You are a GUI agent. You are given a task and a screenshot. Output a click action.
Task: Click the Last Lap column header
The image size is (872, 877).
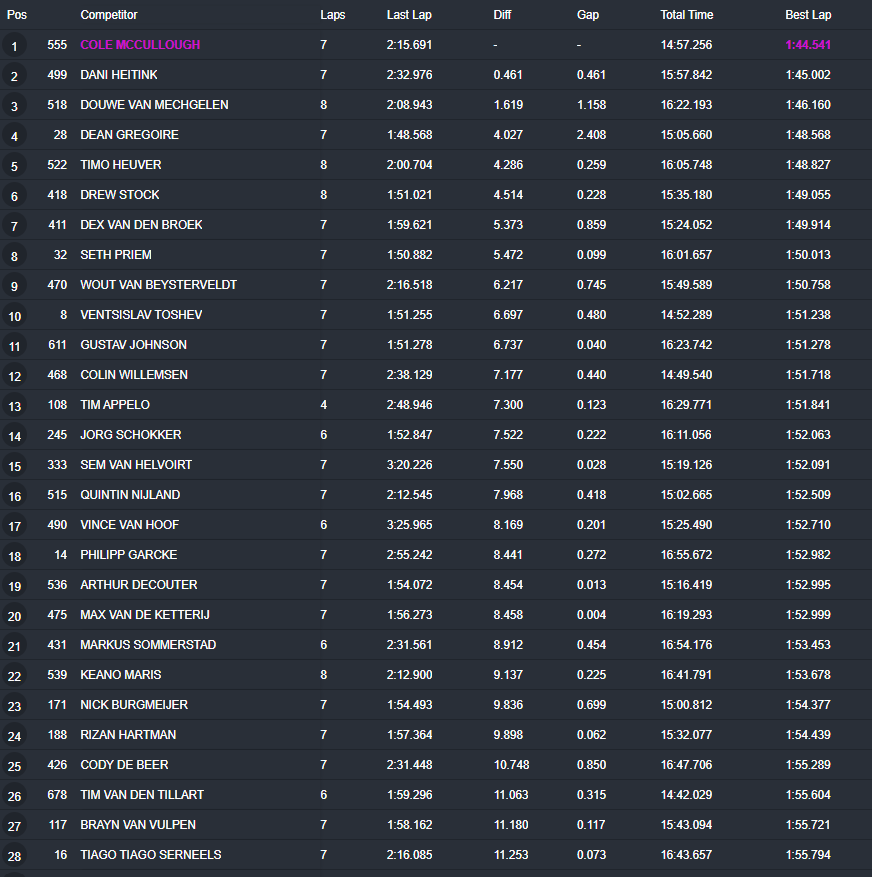tap(409, 15)
